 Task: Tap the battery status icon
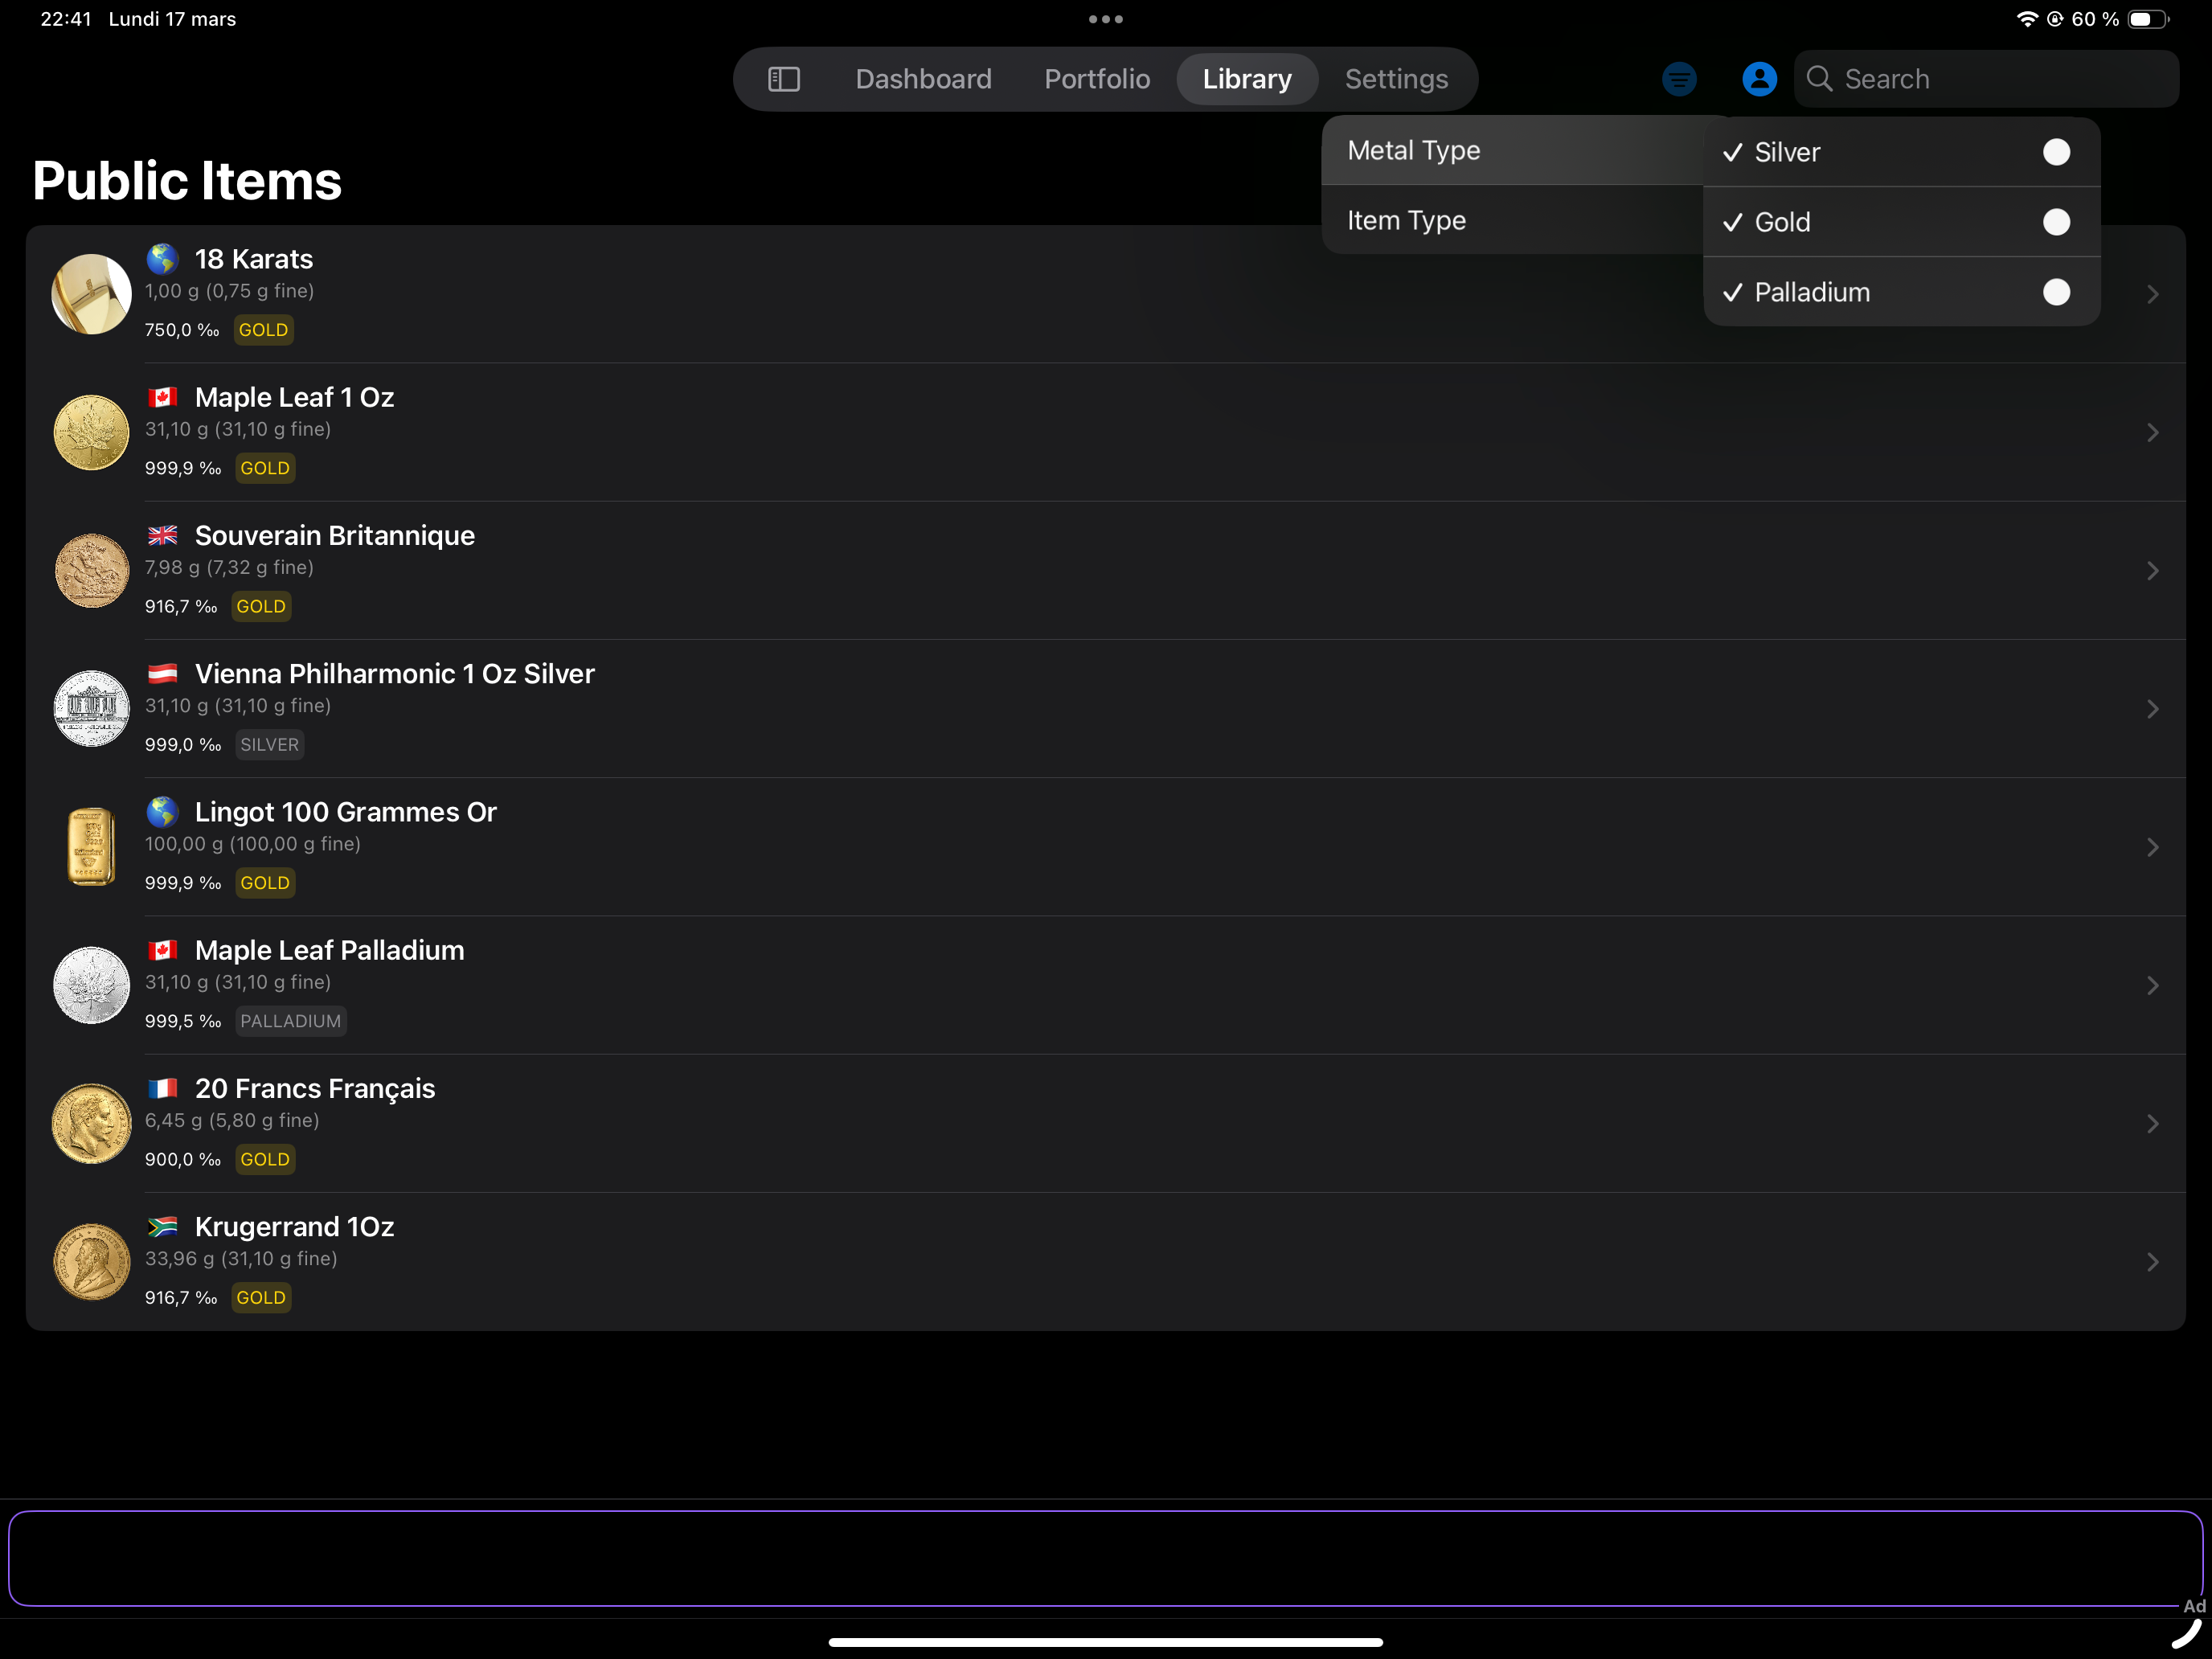[x=2148, y=19]
